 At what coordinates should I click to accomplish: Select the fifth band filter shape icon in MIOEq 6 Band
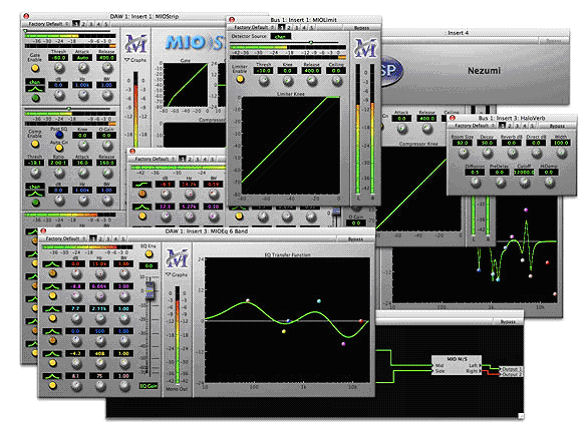click(52, 354)
